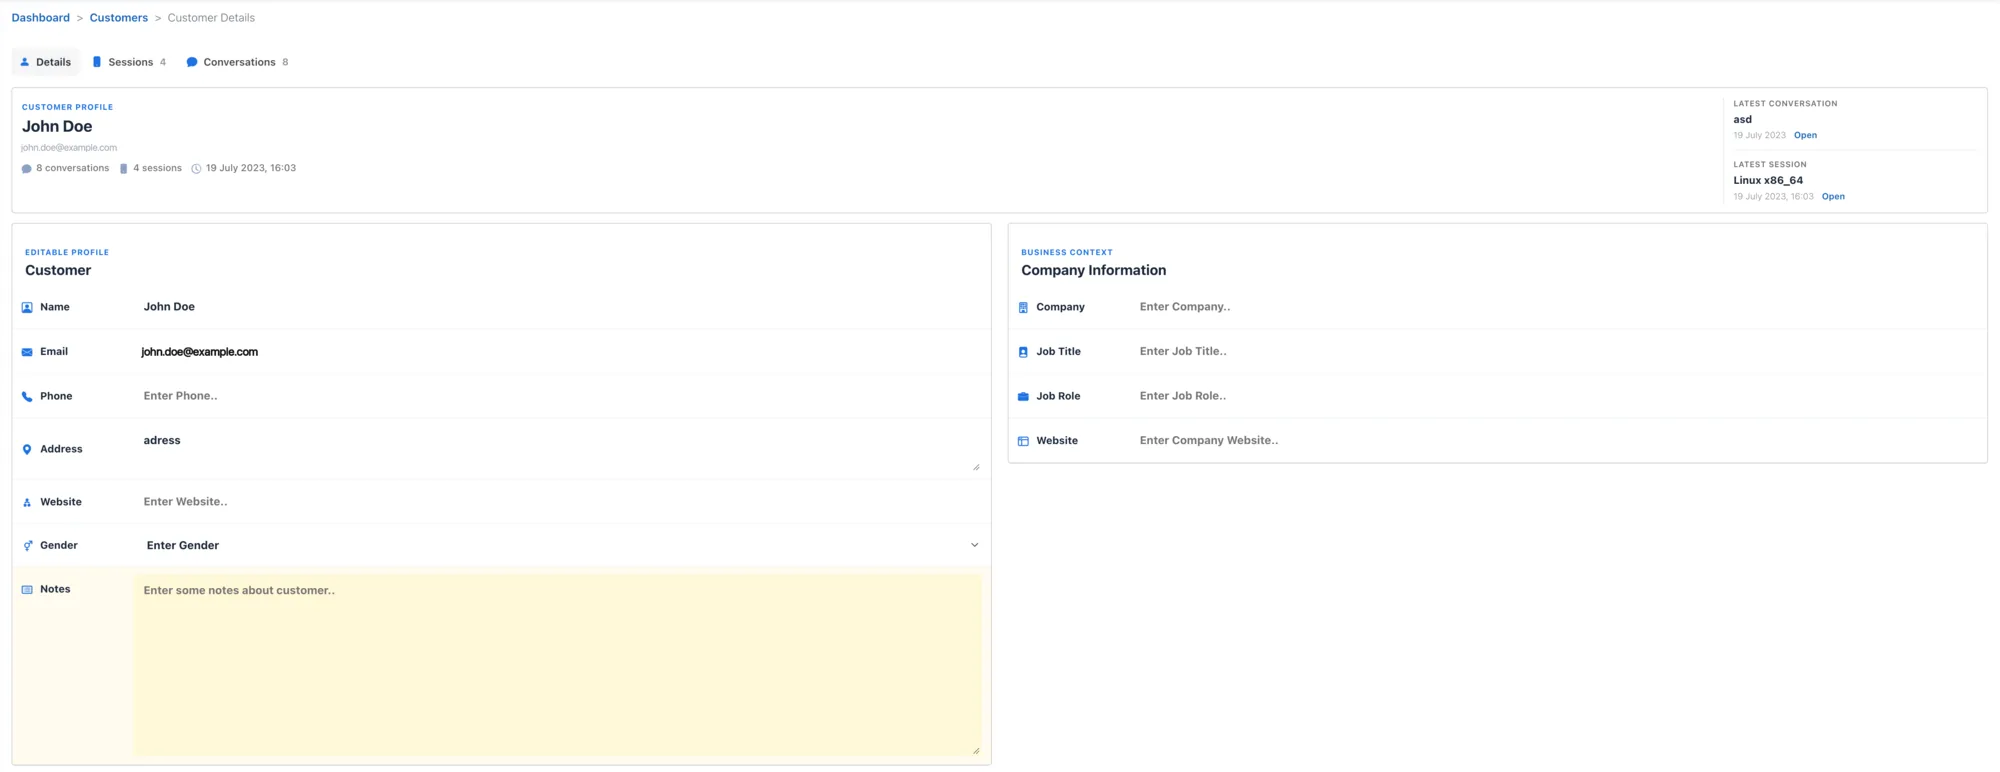The image size is (2000, 772).
Task: Click the location pin icon beside Address
Action: [27, 450]
